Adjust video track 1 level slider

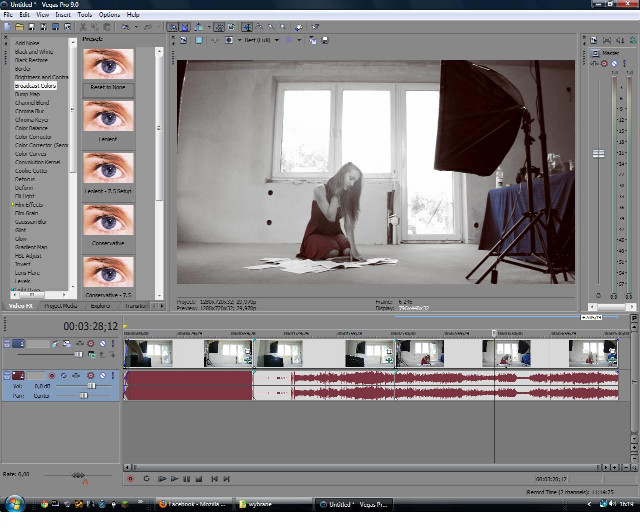pos(78,354)
